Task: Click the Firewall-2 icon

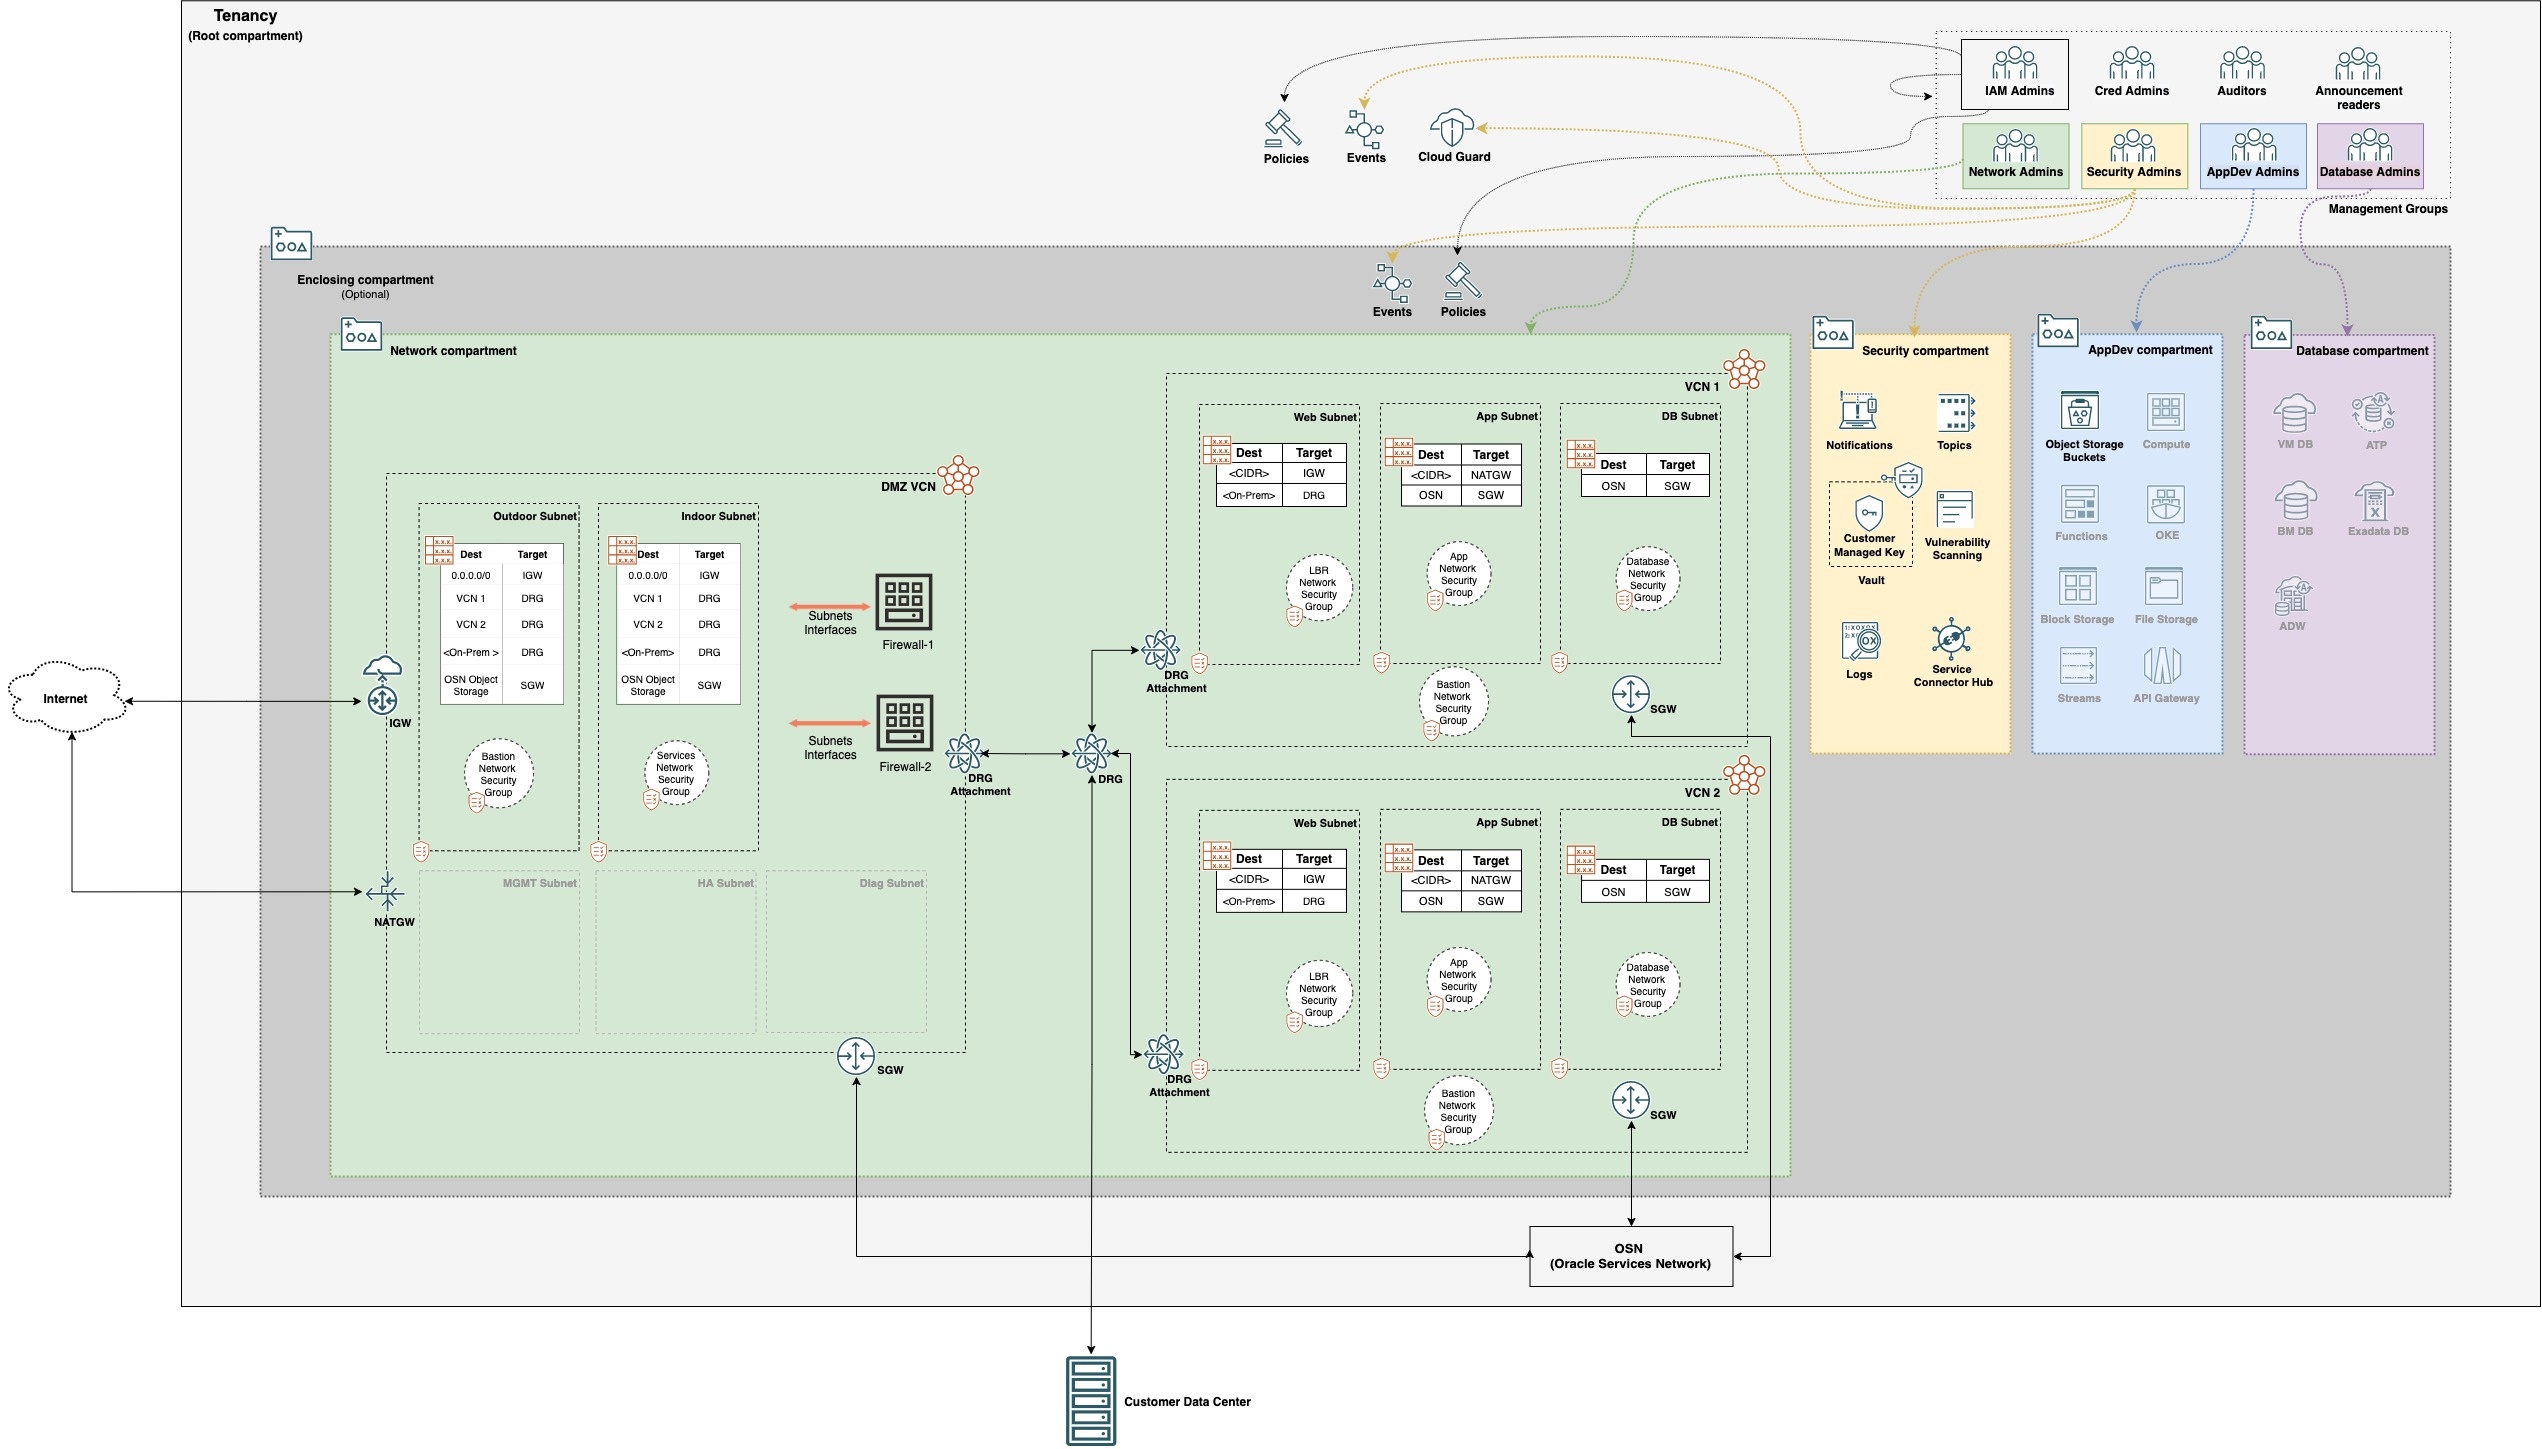Action: (x=904, y=723)
